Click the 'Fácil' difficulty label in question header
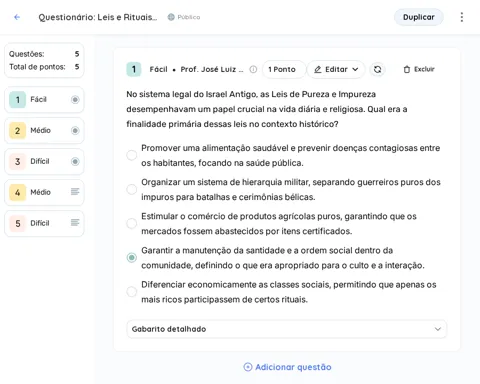This screenshot has width=480, height=384. tap(158, 69)
